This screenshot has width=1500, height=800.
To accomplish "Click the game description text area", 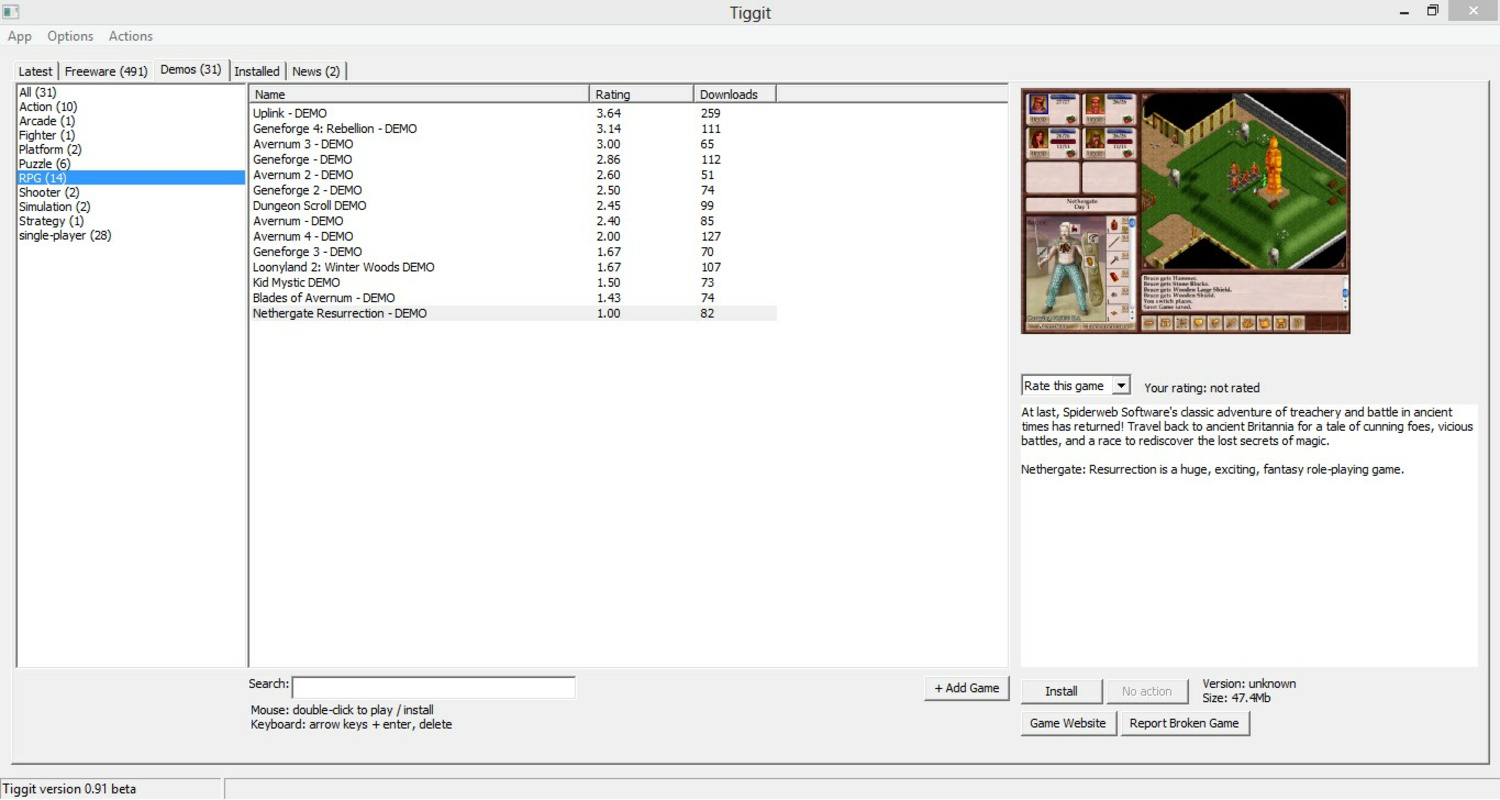I will (x=1249, y=535).
